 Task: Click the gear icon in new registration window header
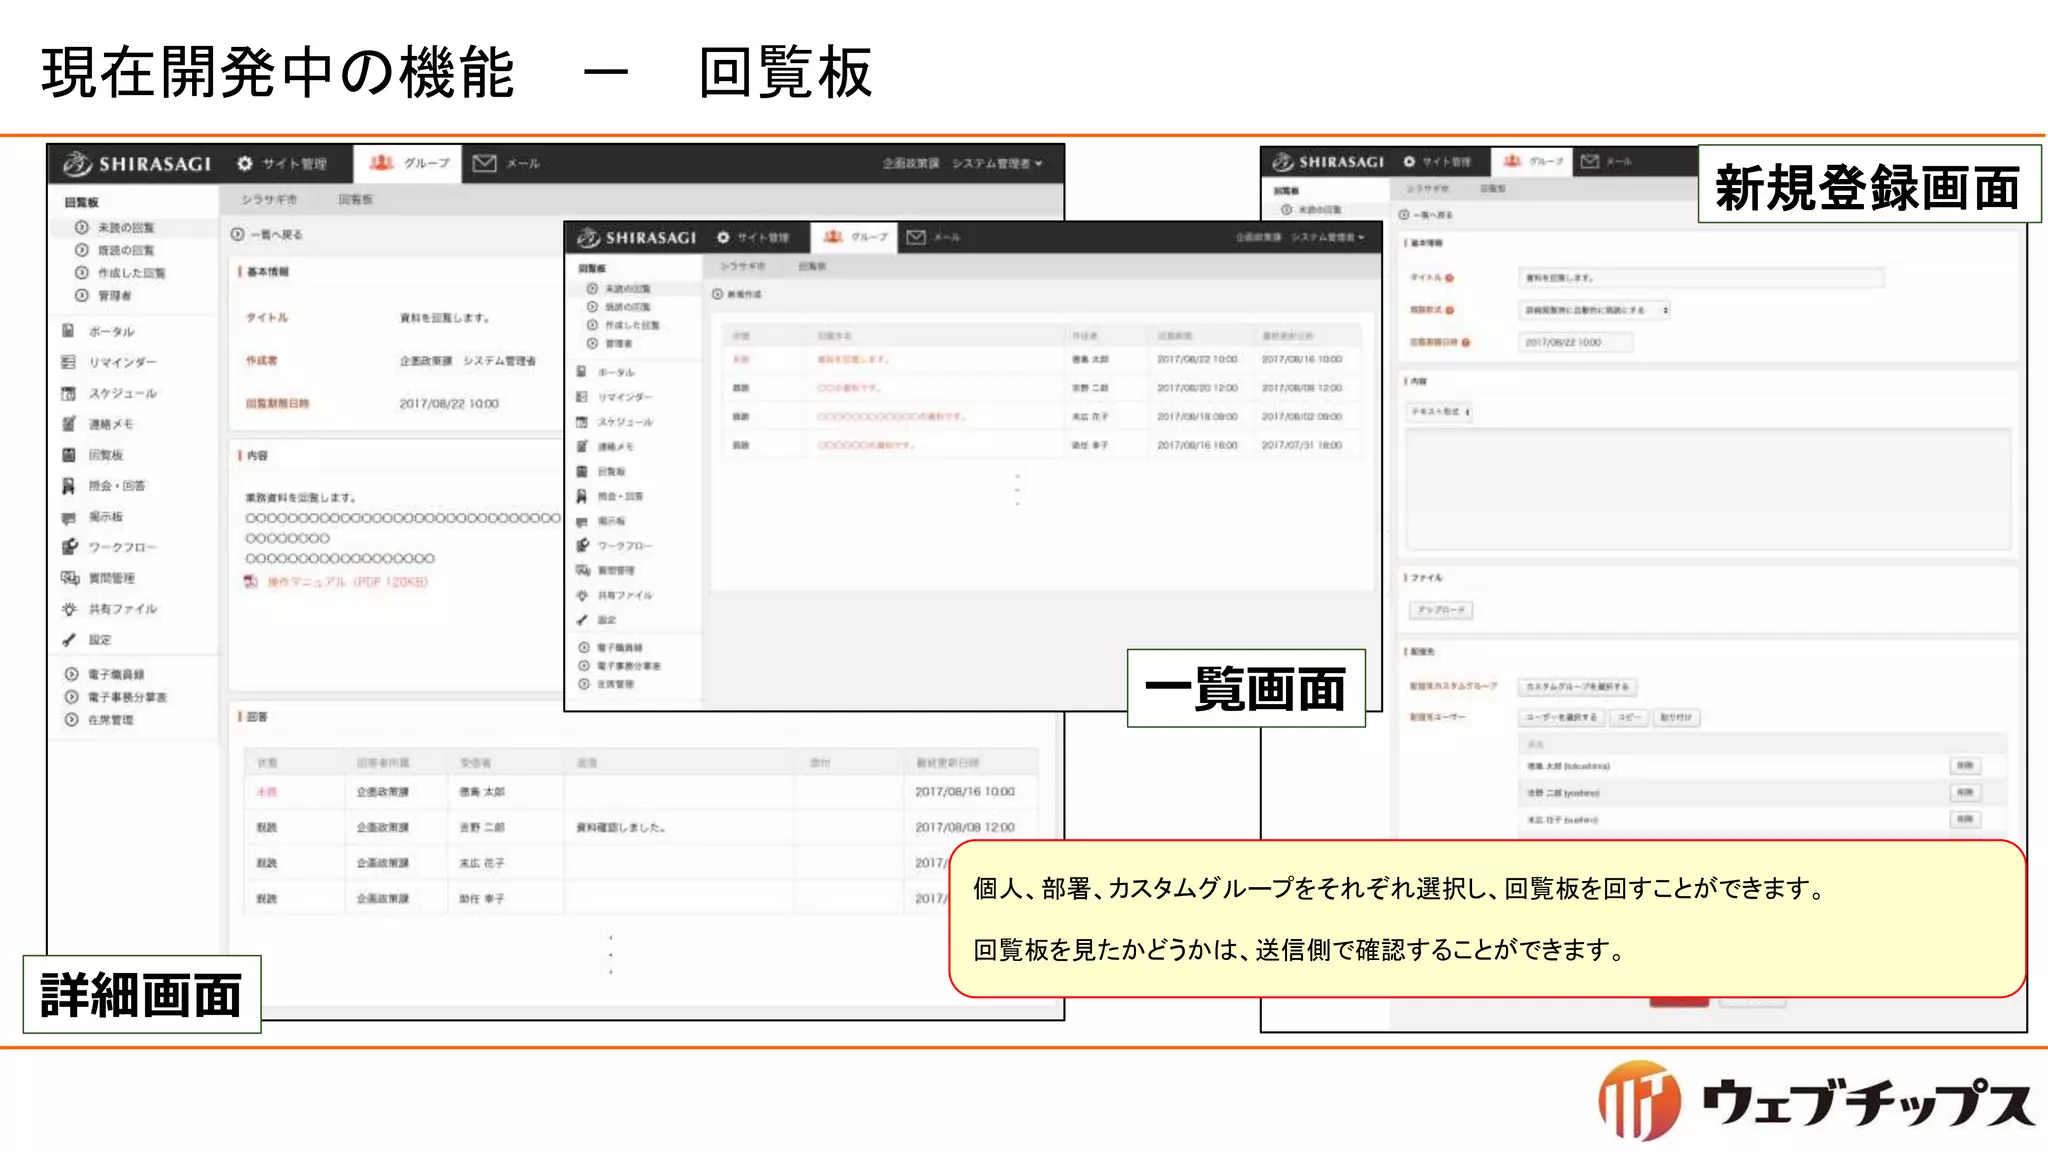tap(1409, 161)
